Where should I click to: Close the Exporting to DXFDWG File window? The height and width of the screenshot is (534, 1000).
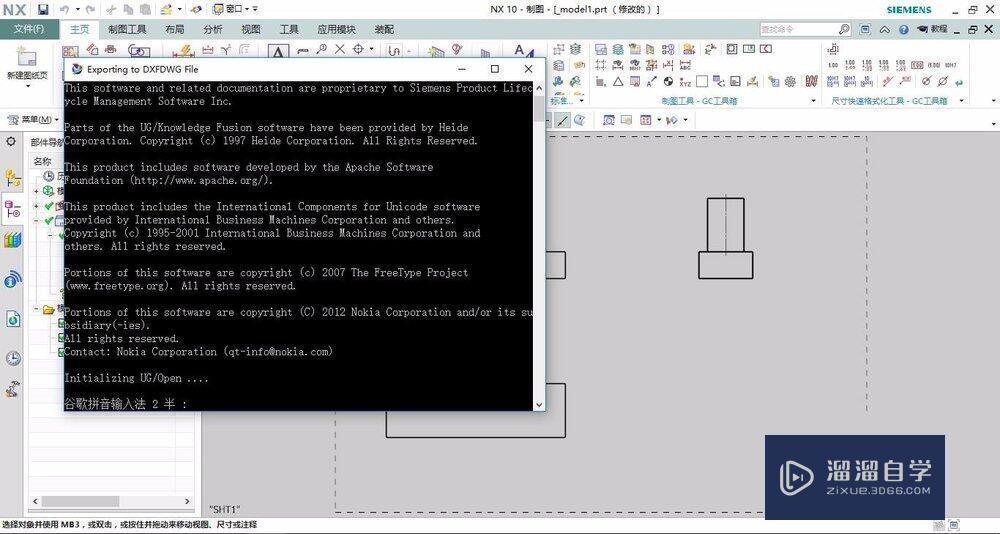click(x=528, y=69)
